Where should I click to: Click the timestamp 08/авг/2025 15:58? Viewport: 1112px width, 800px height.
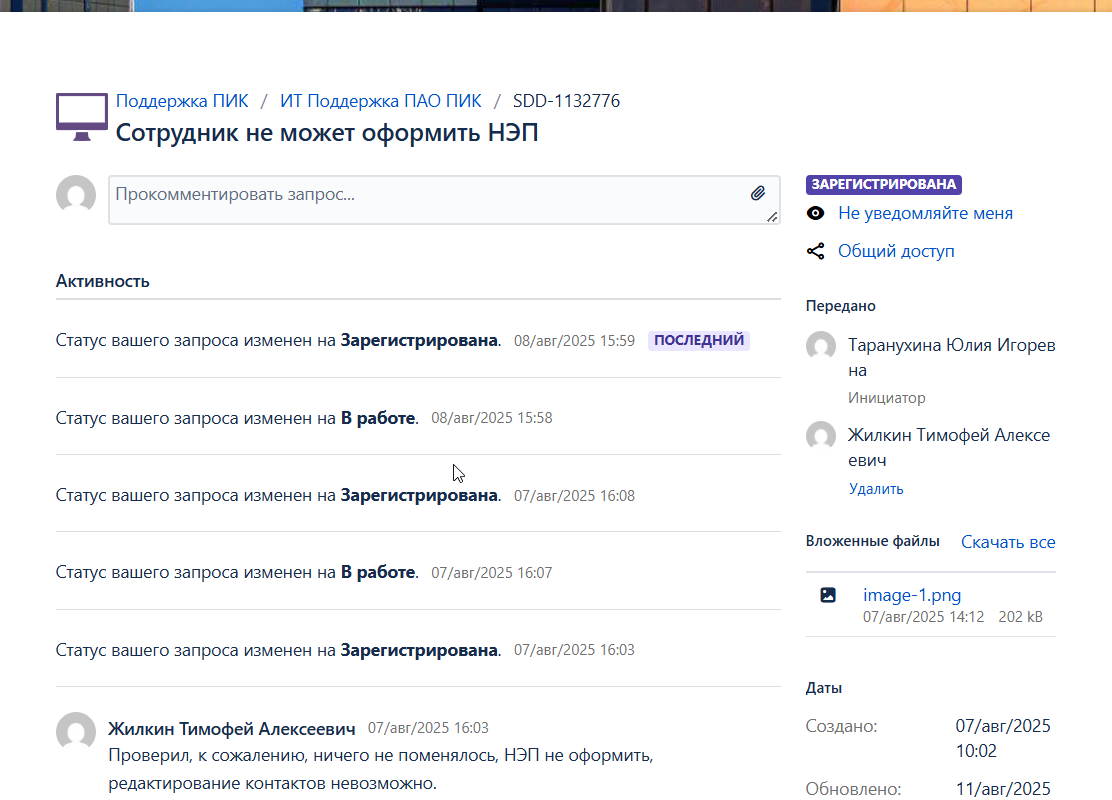click(491, 418)
